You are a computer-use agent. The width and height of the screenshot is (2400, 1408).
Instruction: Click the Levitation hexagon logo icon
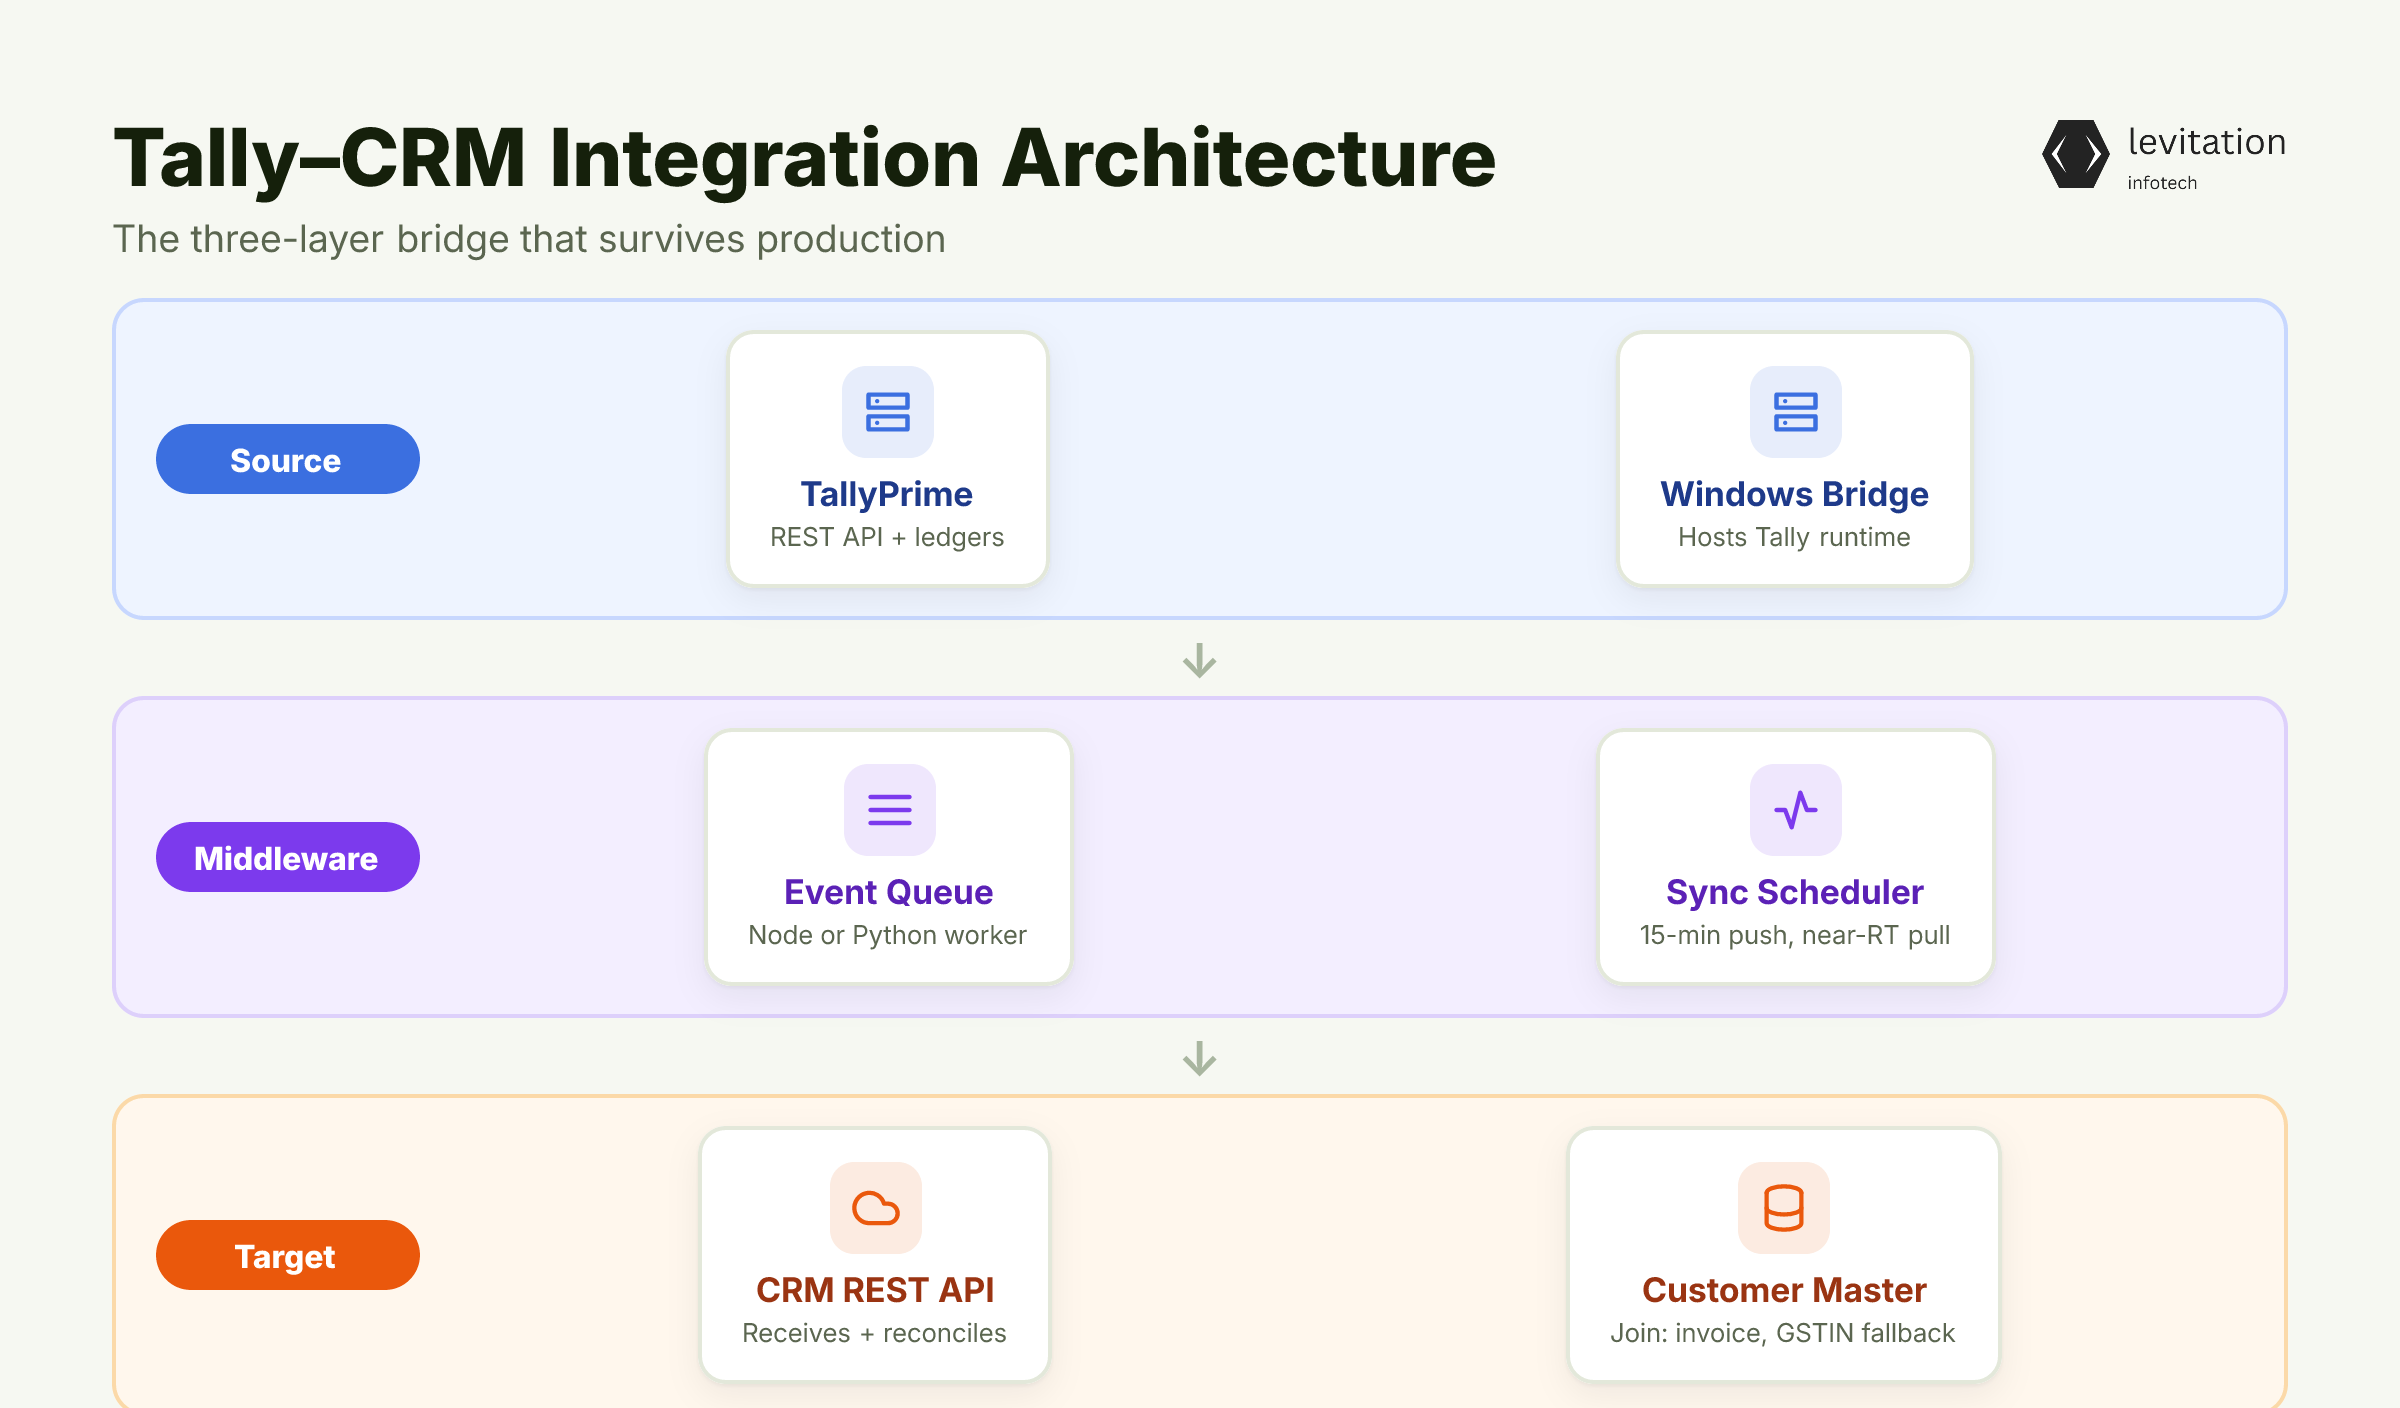[x=2076, y=154]
